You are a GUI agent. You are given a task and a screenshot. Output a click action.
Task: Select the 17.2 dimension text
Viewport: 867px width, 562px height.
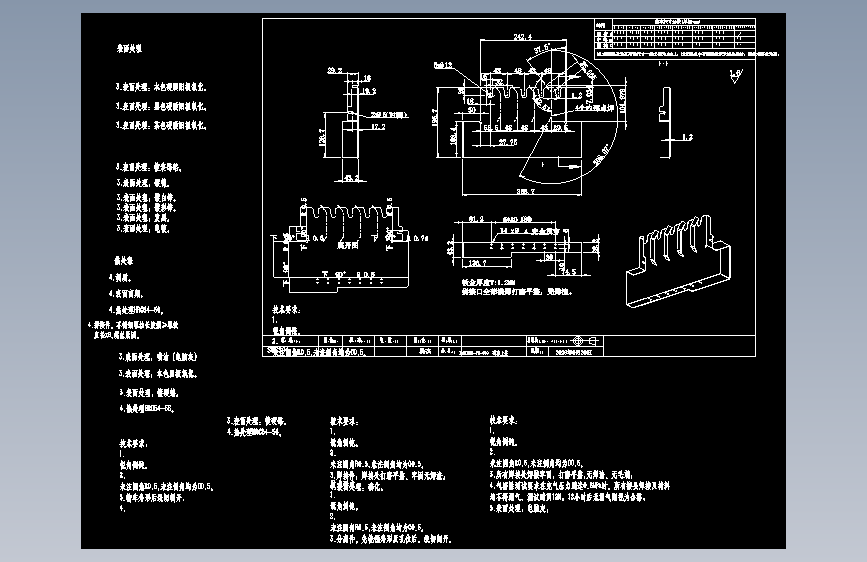pyautogui.click(x=378, y=127)
